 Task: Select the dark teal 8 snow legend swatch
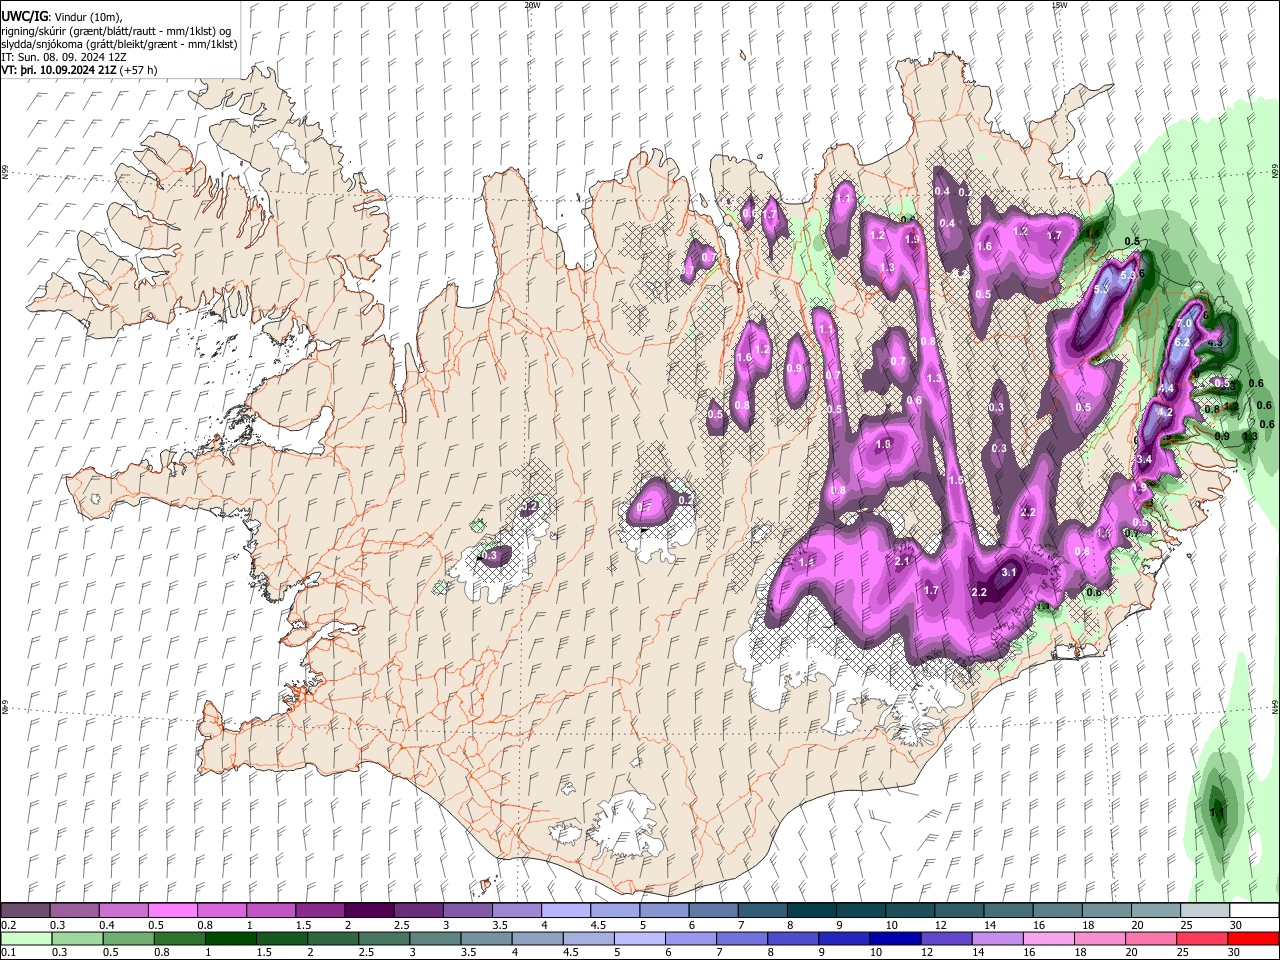[x=810, y=911]
